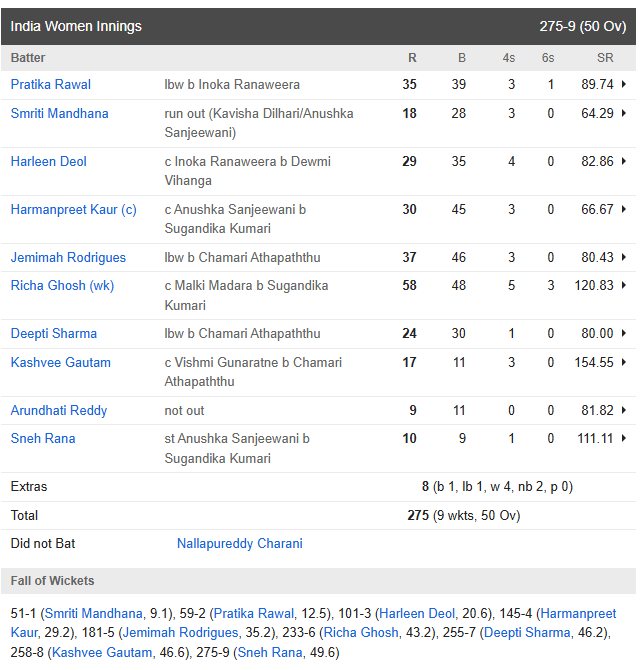The width and height of the screenshot is (641, 670).
Task: Open Arundhati Reddy batter link
Action: pos(59,410)
